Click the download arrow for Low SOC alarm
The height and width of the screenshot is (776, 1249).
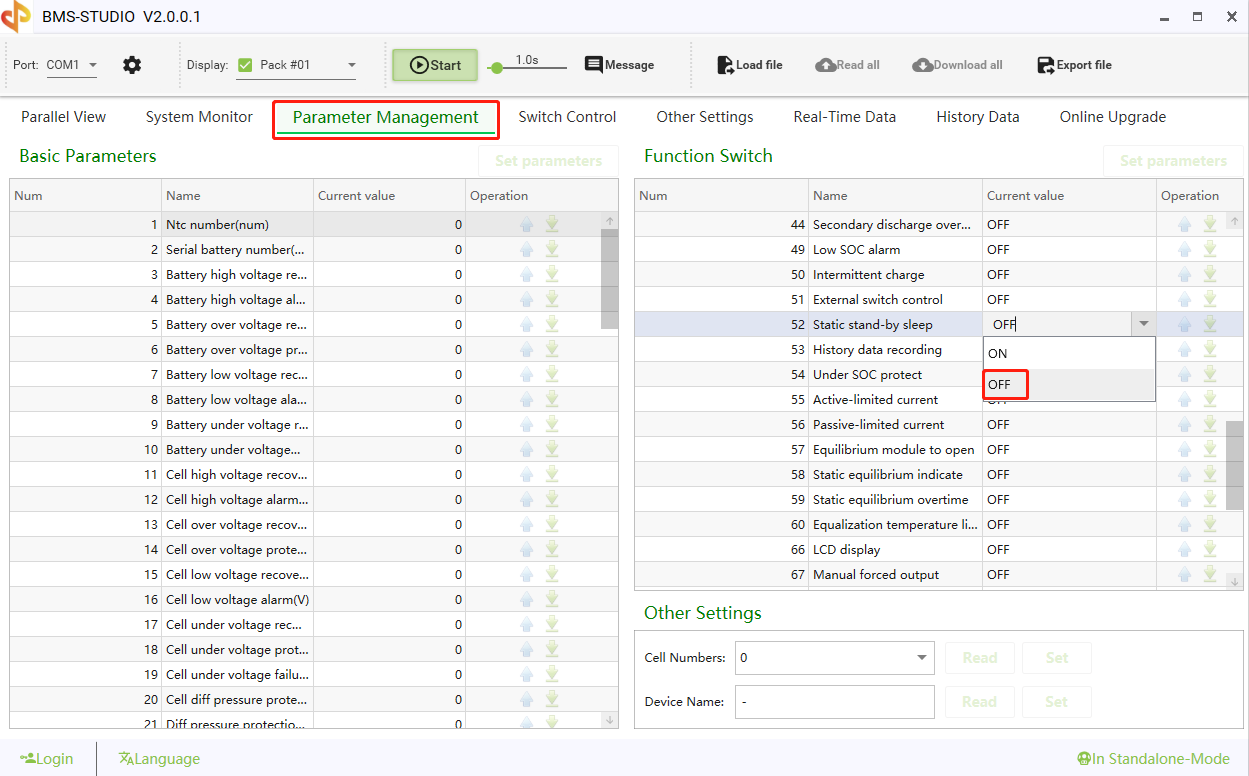tap(1209, 249)
